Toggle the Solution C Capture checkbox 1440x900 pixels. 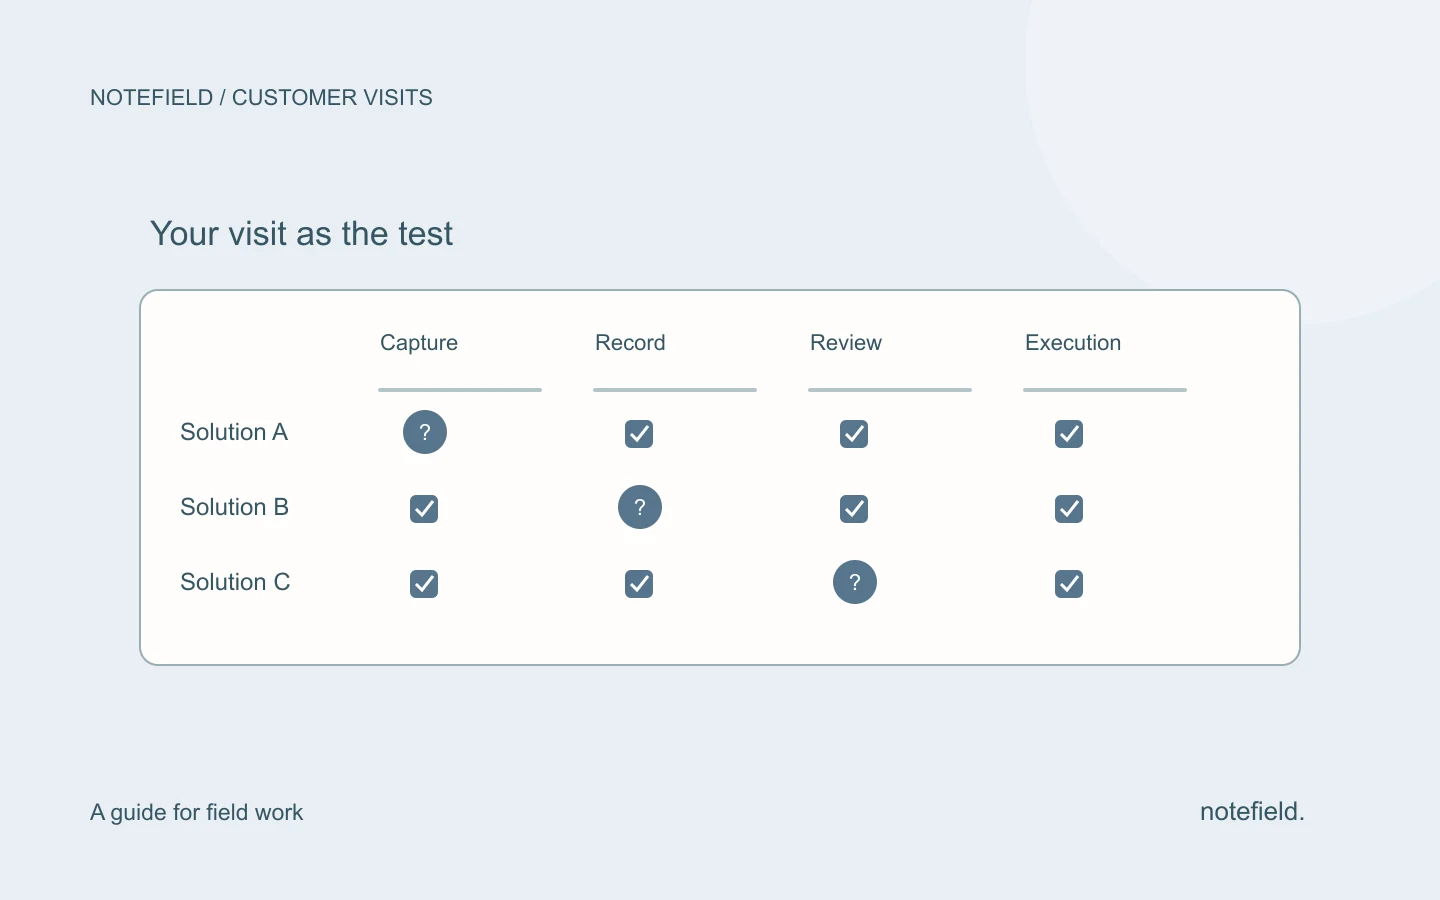(424, 584)
